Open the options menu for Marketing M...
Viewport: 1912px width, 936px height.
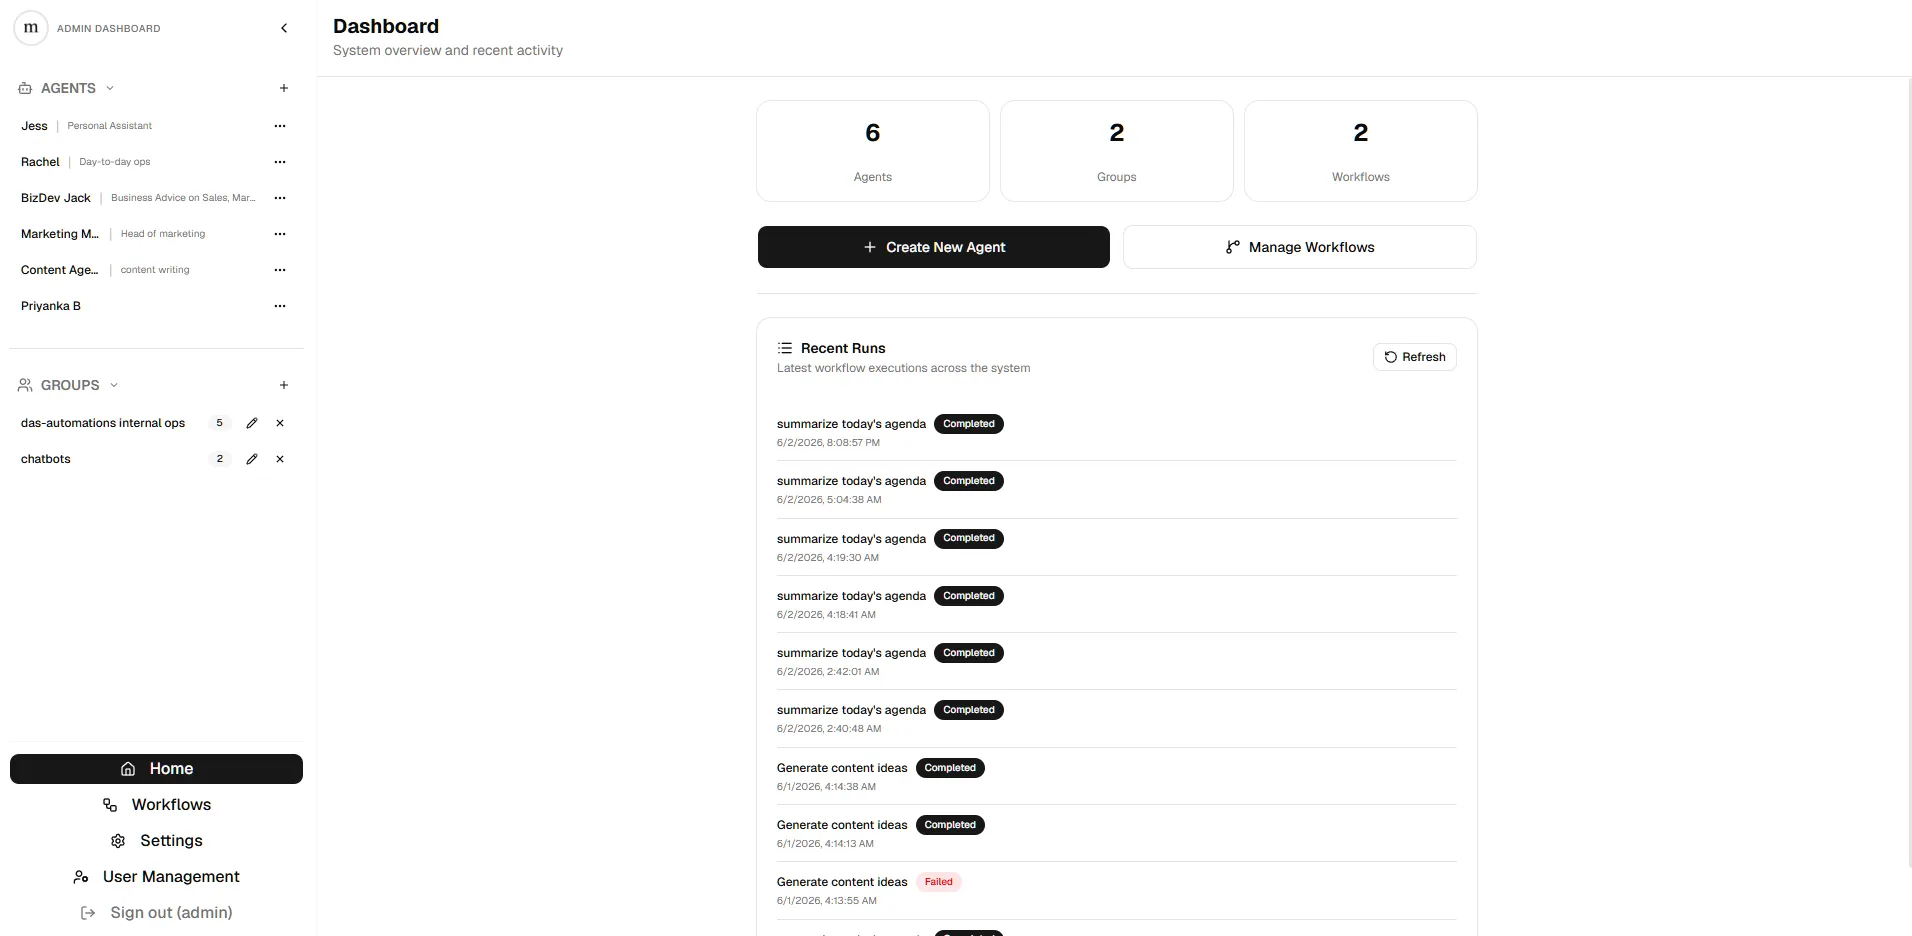tap(280, 234)
